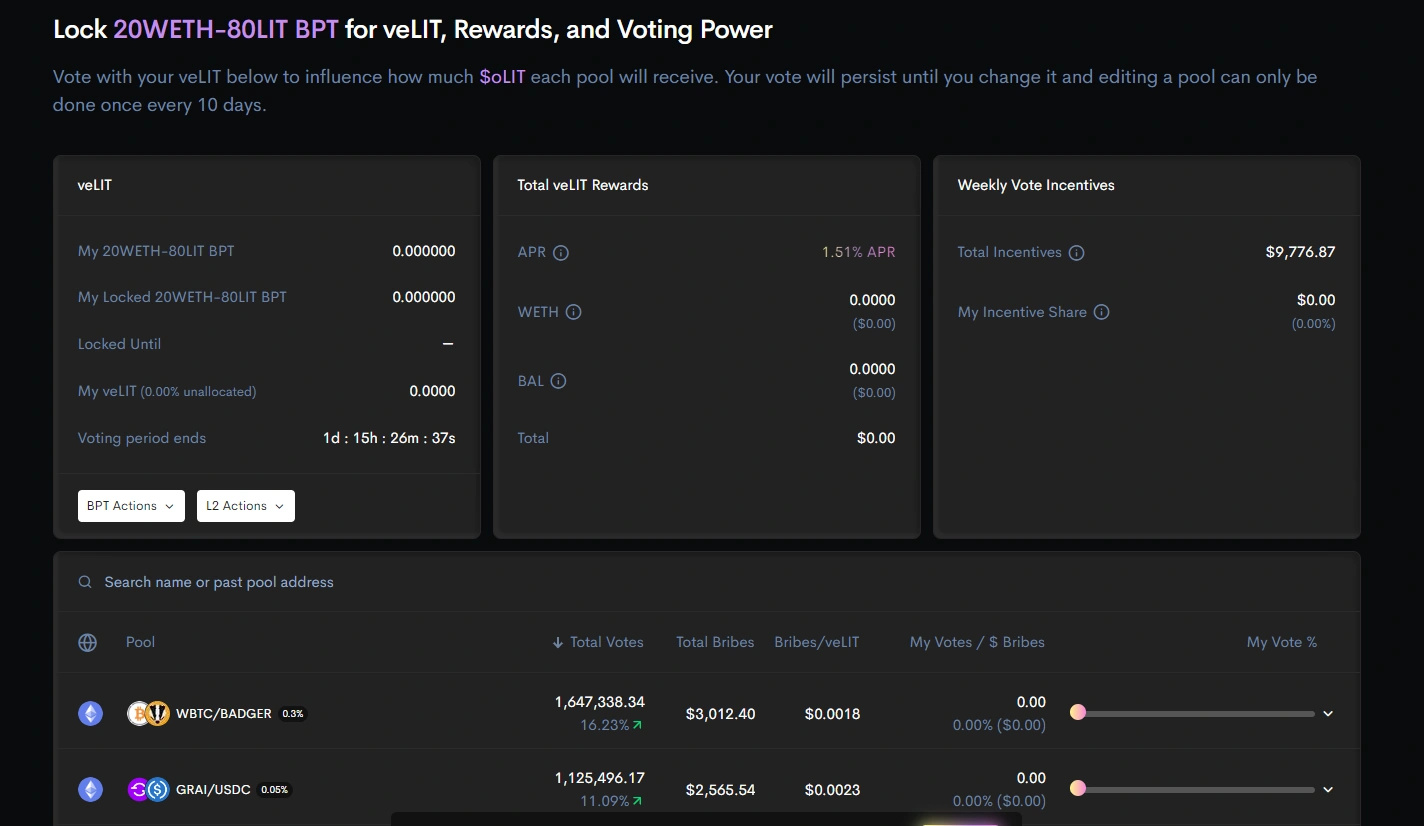This screenshot has height=826, width=1424.
Task: Click the $oLIT link in the description
Action: click(503, 76)
